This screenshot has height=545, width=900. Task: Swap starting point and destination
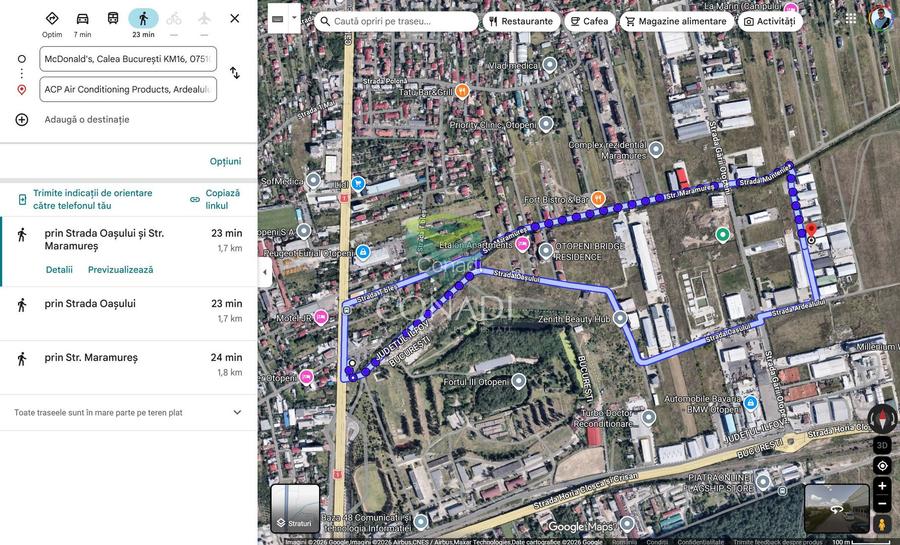(235, 73)
